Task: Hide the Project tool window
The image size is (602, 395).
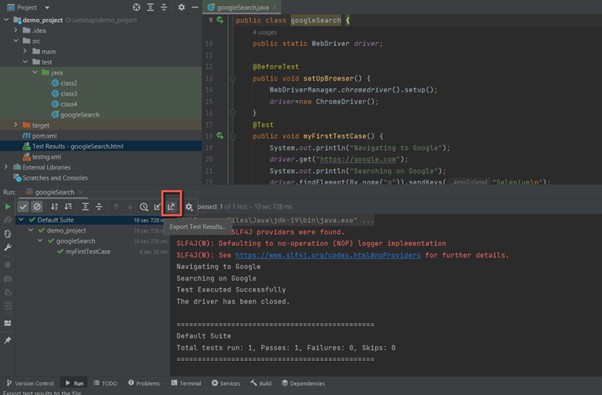Action: pyautogui.click(x=195, y=7)
